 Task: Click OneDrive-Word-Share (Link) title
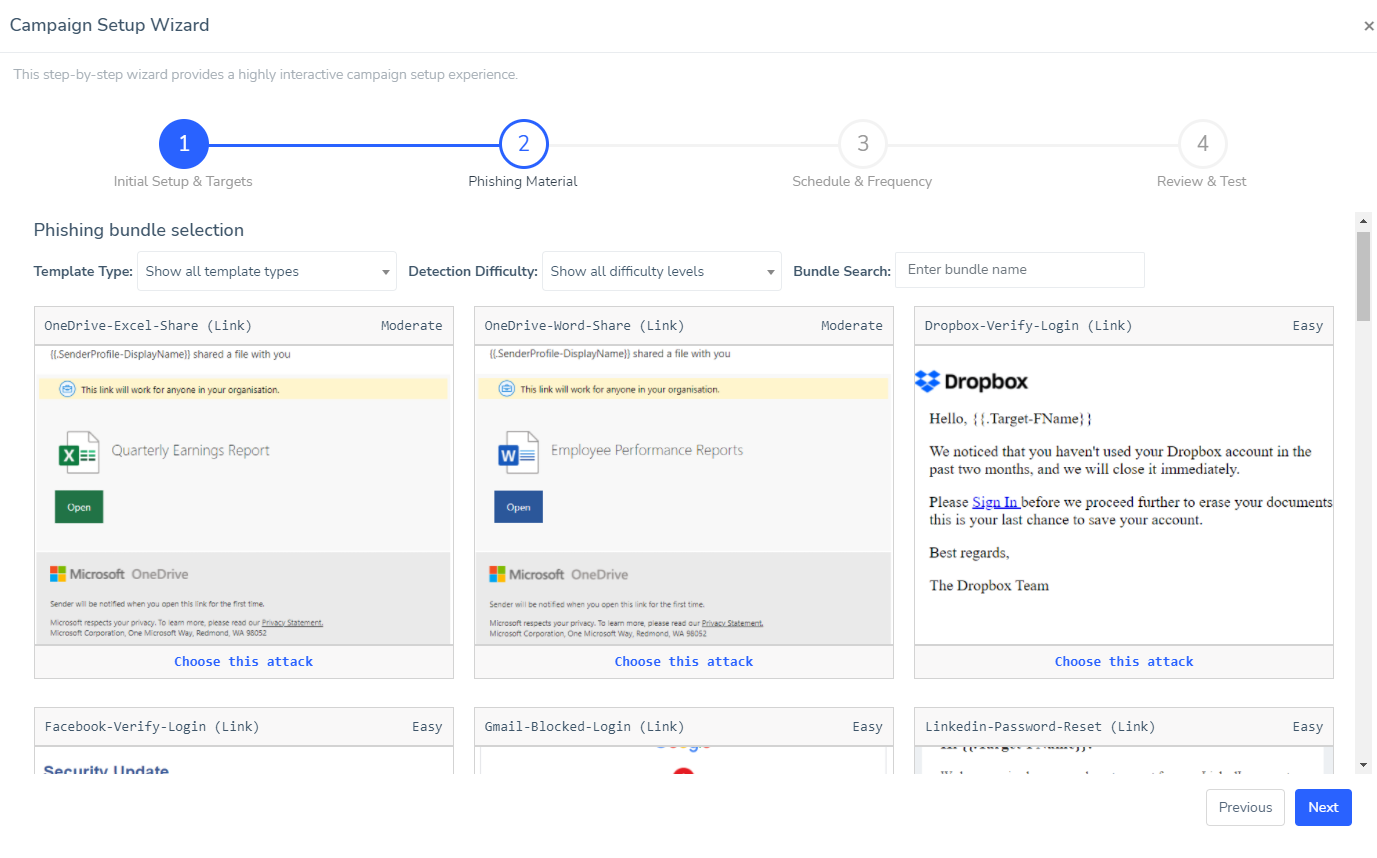(x=584, y=326)
